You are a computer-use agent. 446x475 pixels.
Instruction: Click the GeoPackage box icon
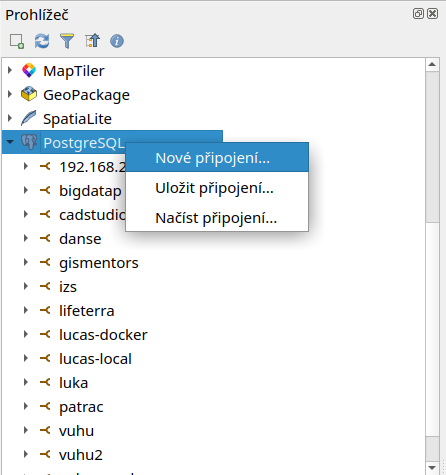(29, 94)
